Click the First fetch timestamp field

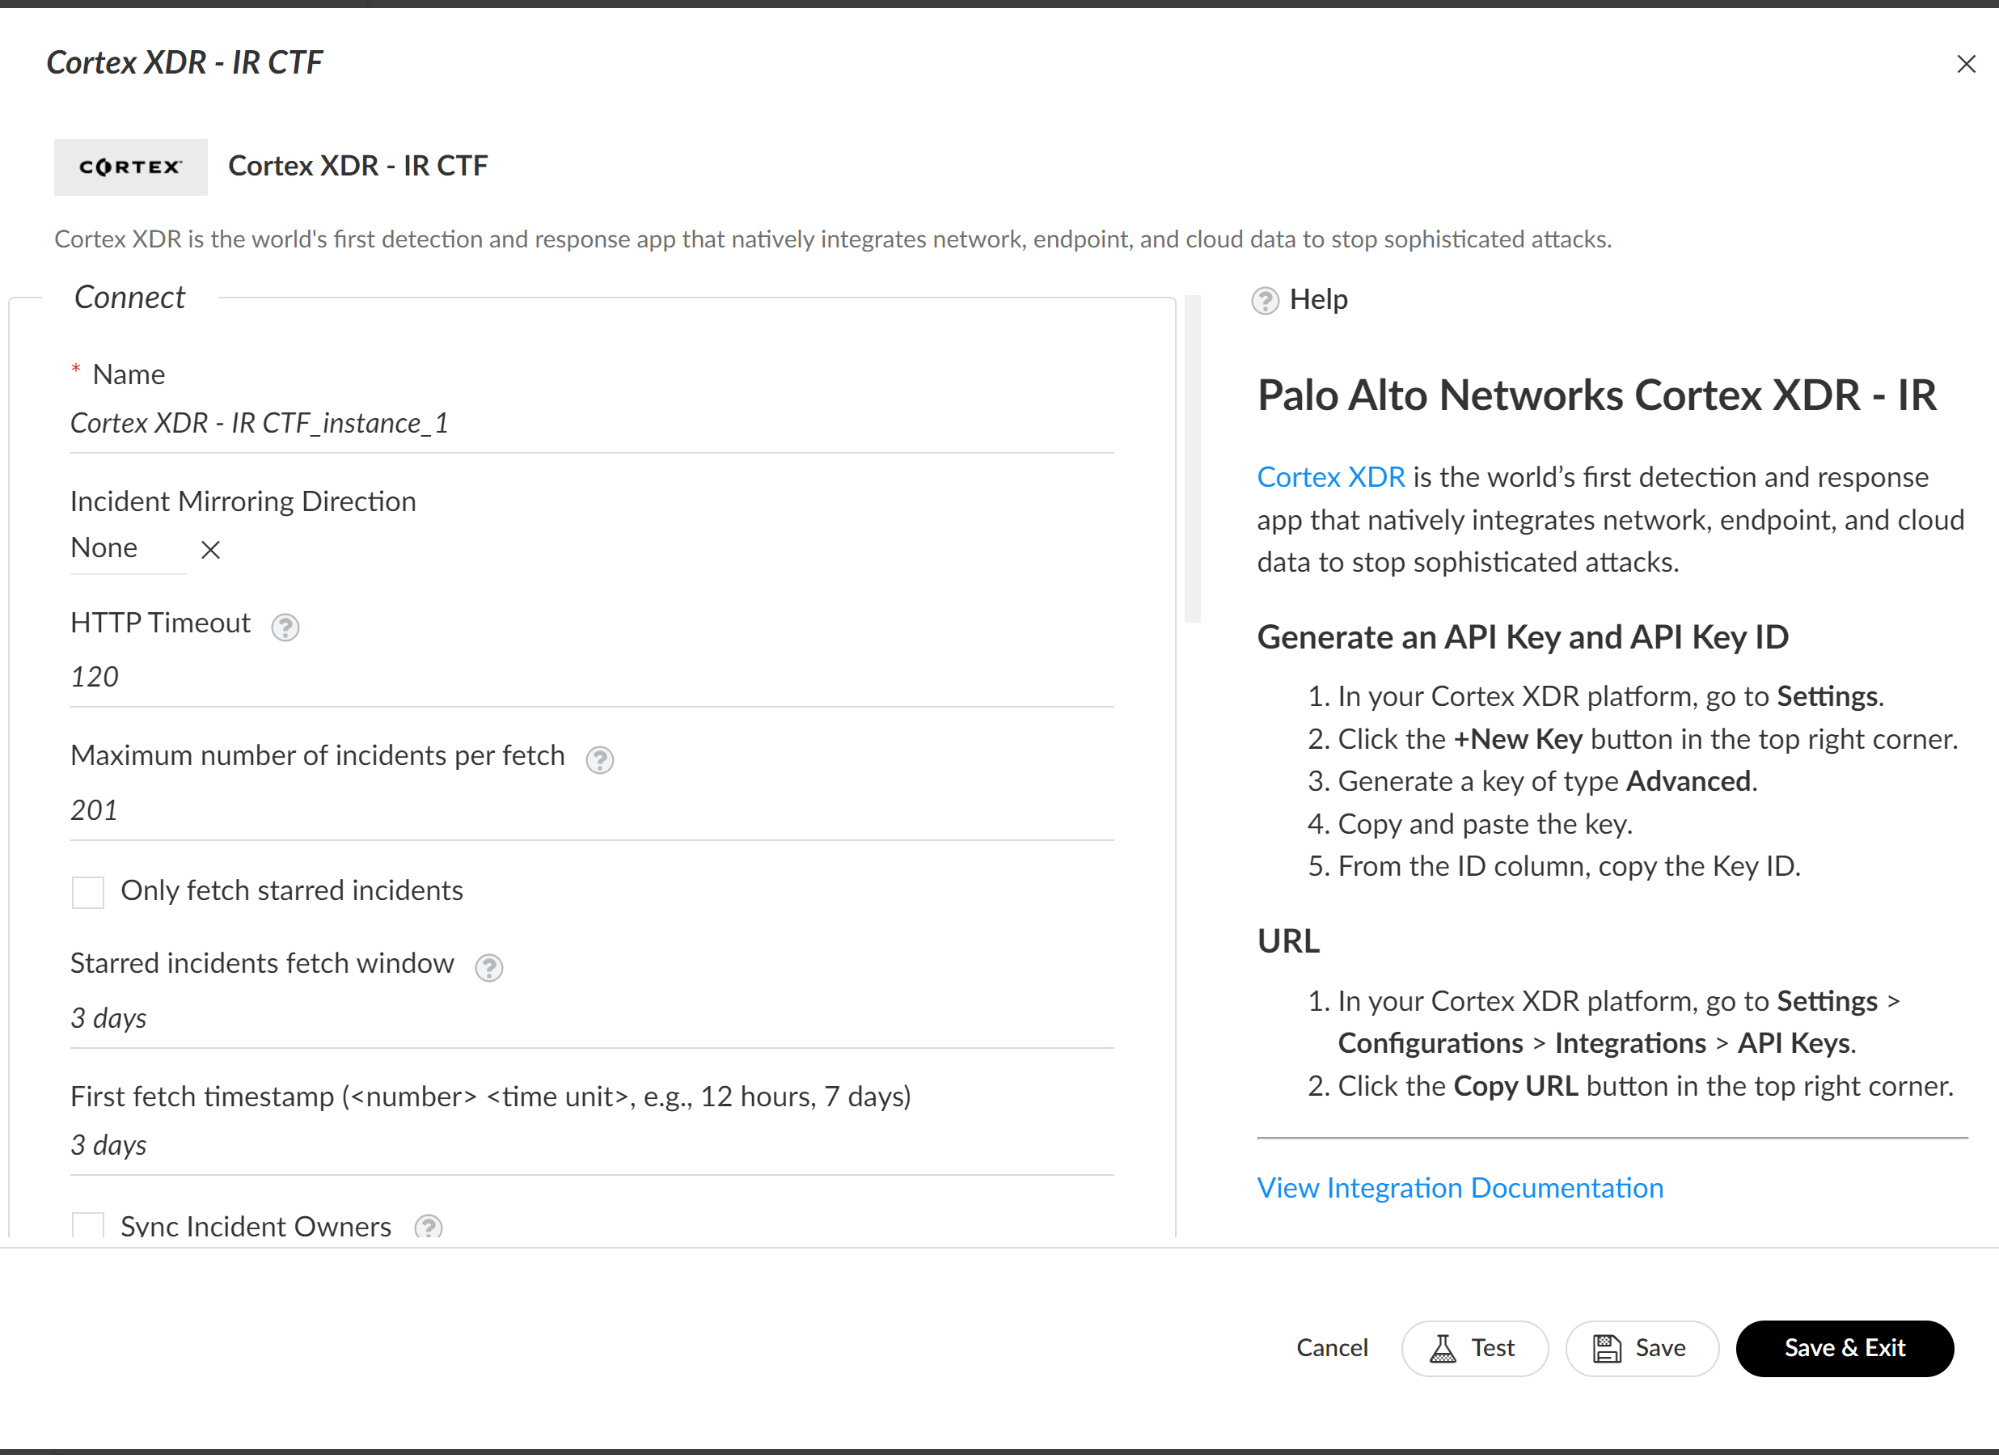click(x=590, y=1145)
